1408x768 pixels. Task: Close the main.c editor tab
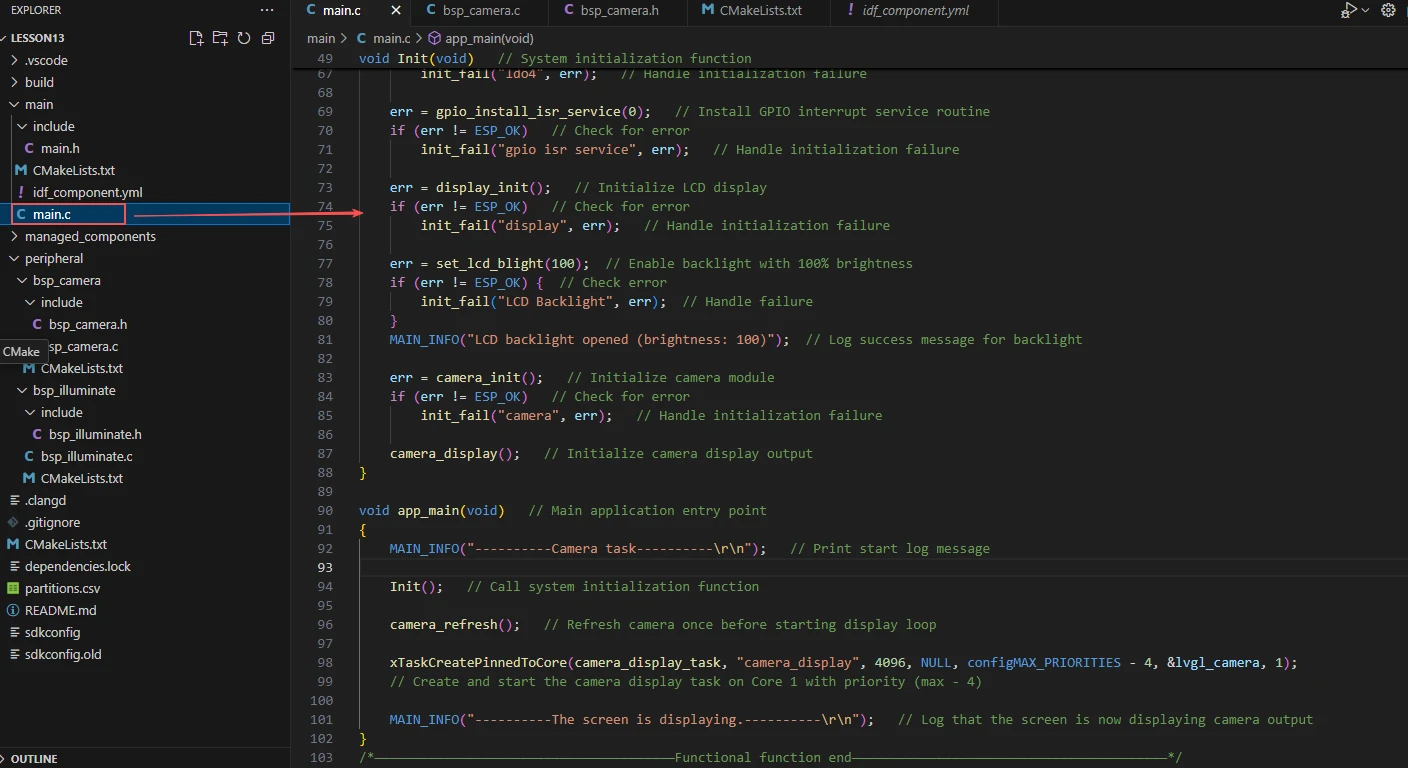point(396,11)
